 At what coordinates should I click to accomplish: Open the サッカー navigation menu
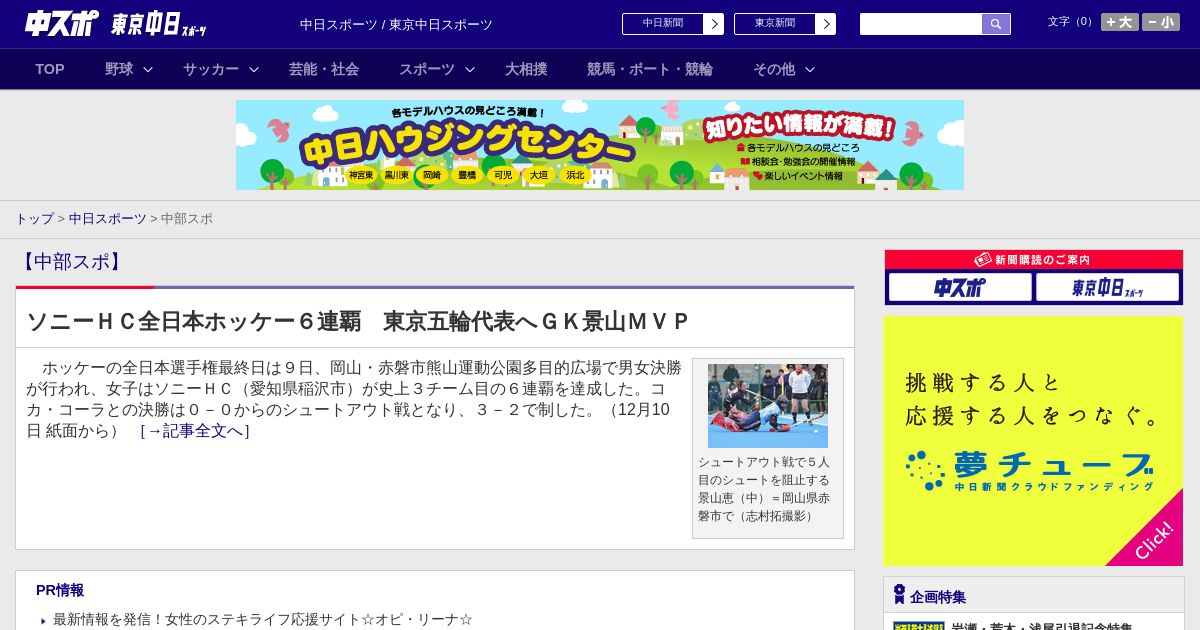point(211,69)
